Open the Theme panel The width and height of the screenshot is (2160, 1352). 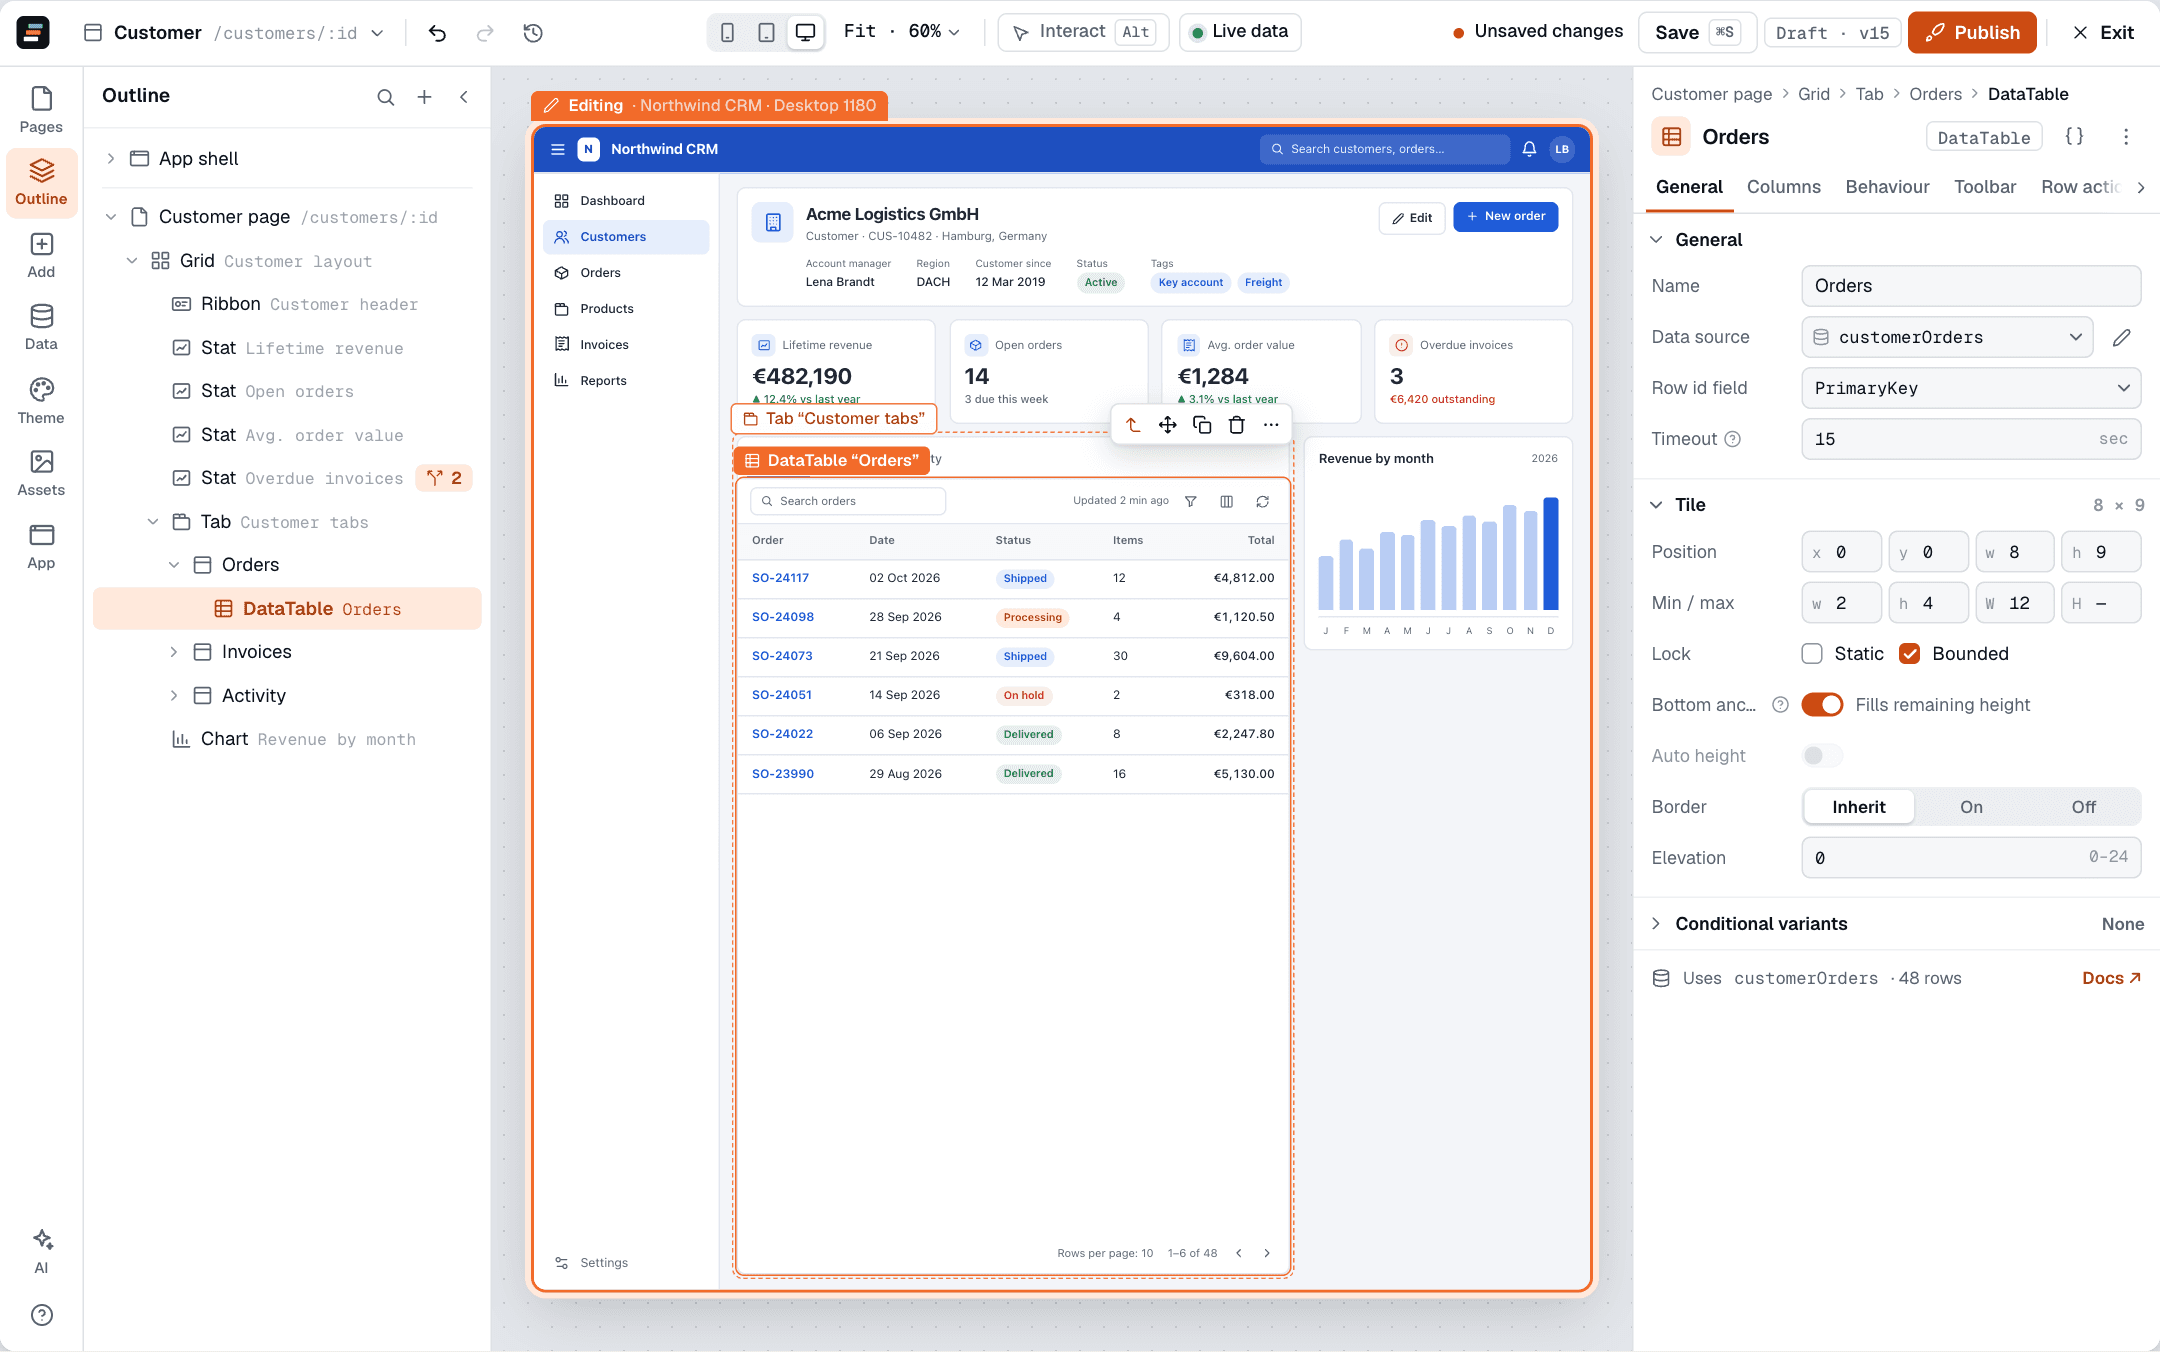pyautogui.click(x=41, y=401)
